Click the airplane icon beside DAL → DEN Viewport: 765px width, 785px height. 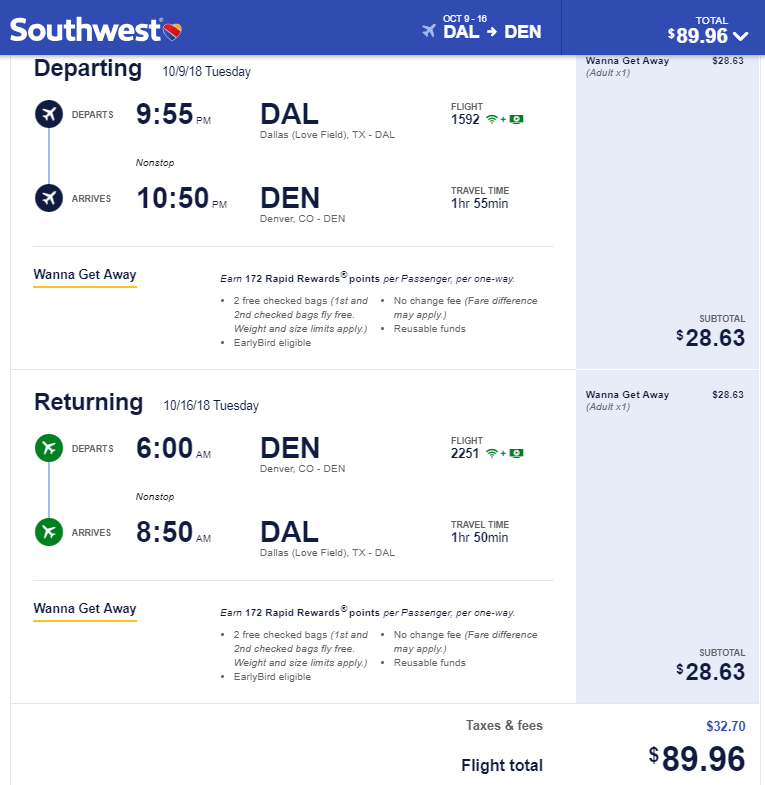point(429,31)
